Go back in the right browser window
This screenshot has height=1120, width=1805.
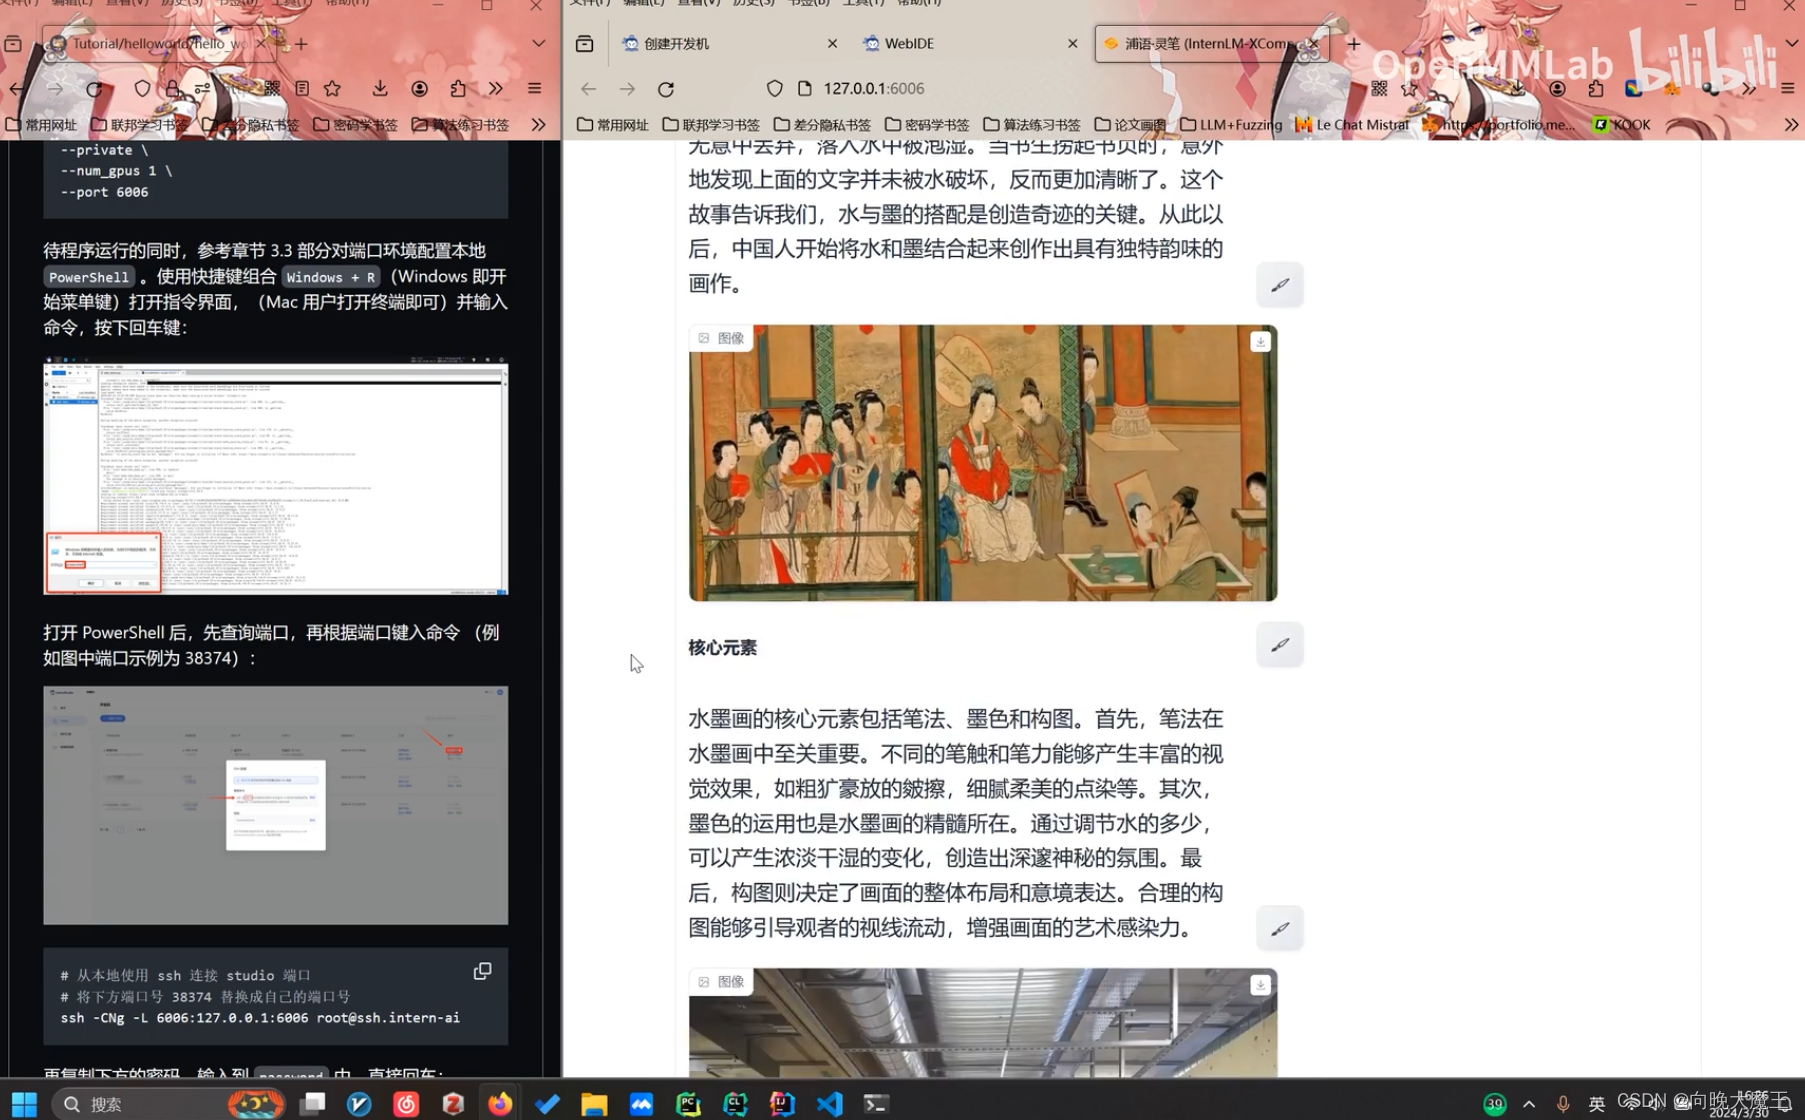(588, 89)
